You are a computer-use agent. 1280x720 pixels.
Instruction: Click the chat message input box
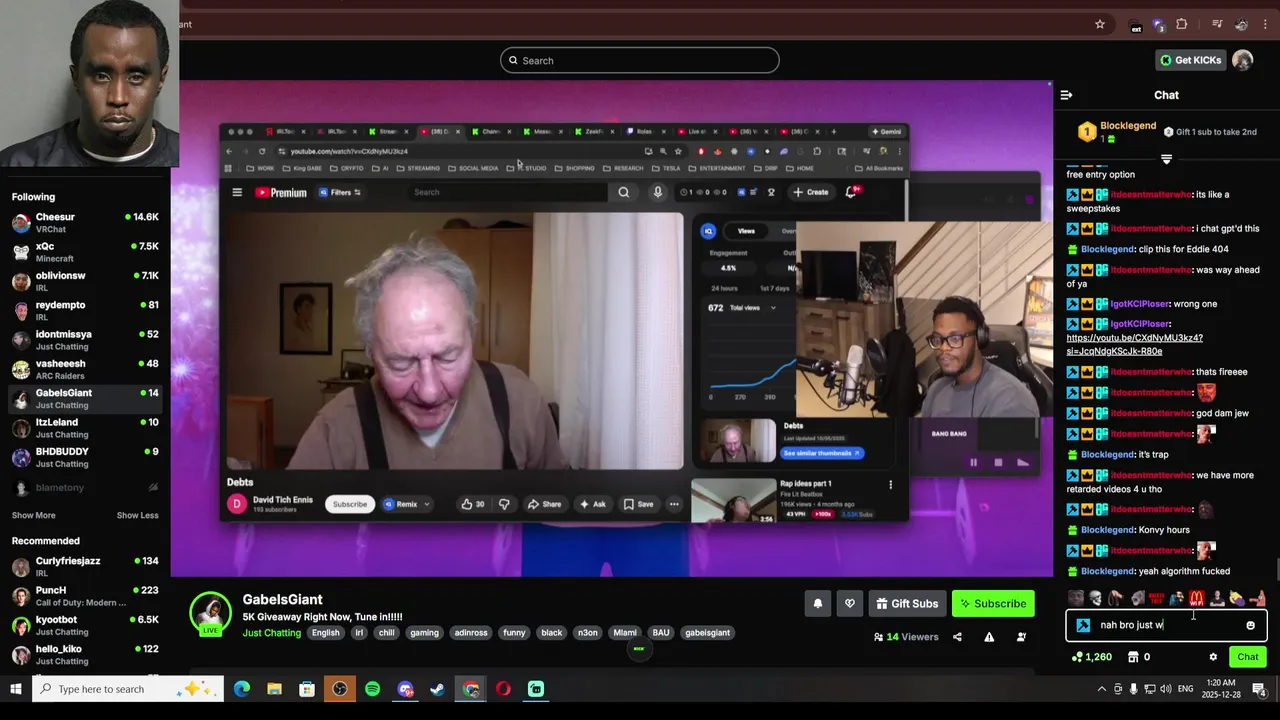pos(1167,625)
